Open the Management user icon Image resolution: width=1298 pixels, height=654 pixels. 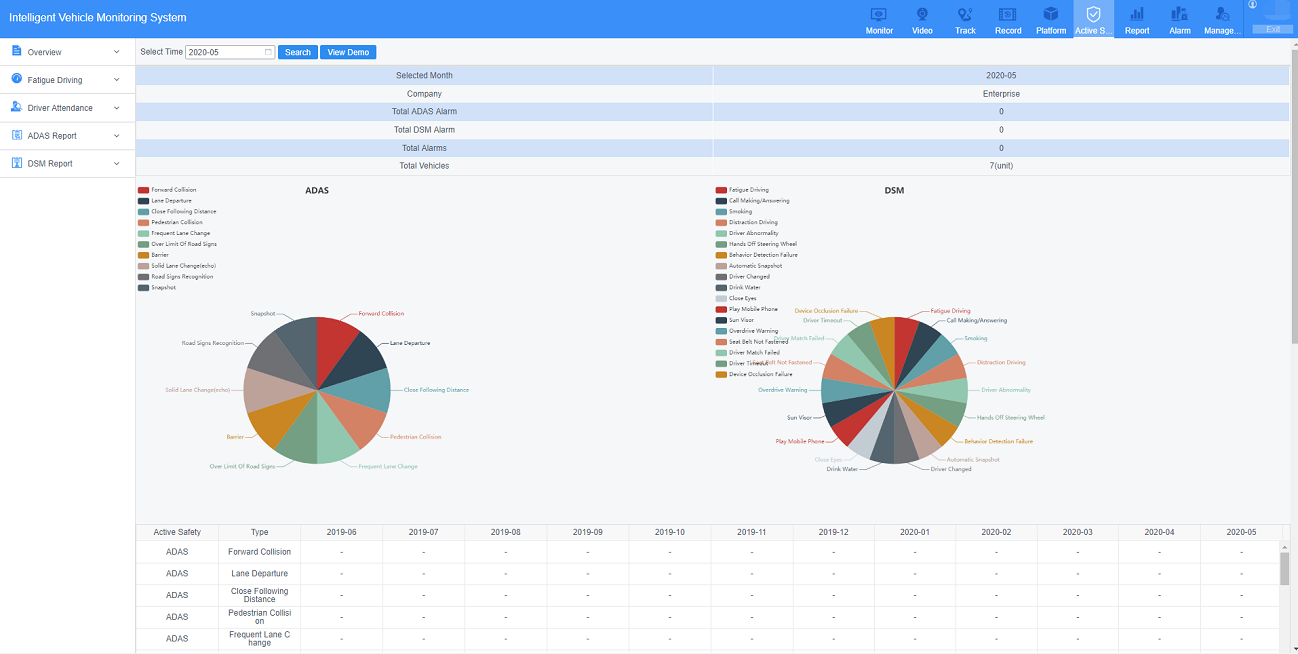click(1222, 14)
